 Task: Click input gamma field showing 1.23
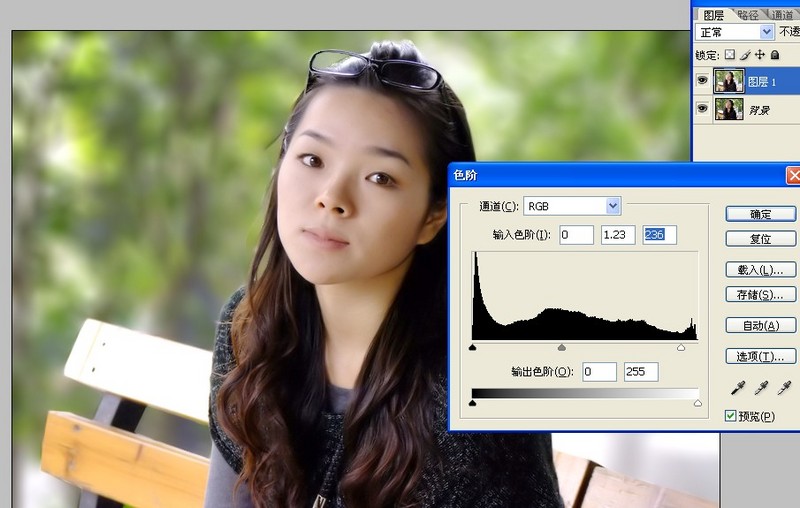pyautogui.click(x=618, y=235)
